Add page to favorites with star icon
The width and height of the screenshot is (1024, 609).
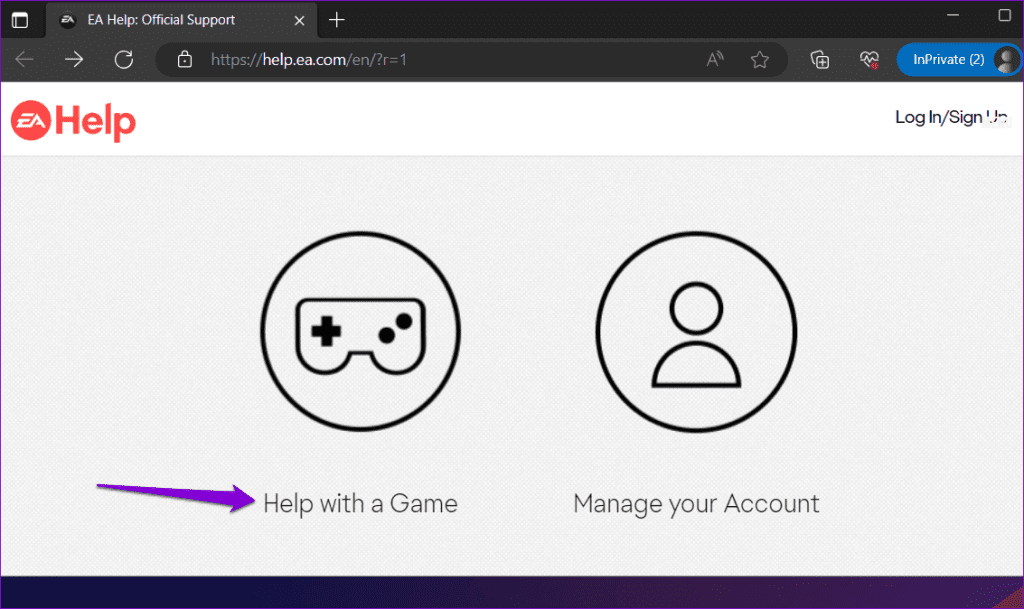click(x=760, y=60)
